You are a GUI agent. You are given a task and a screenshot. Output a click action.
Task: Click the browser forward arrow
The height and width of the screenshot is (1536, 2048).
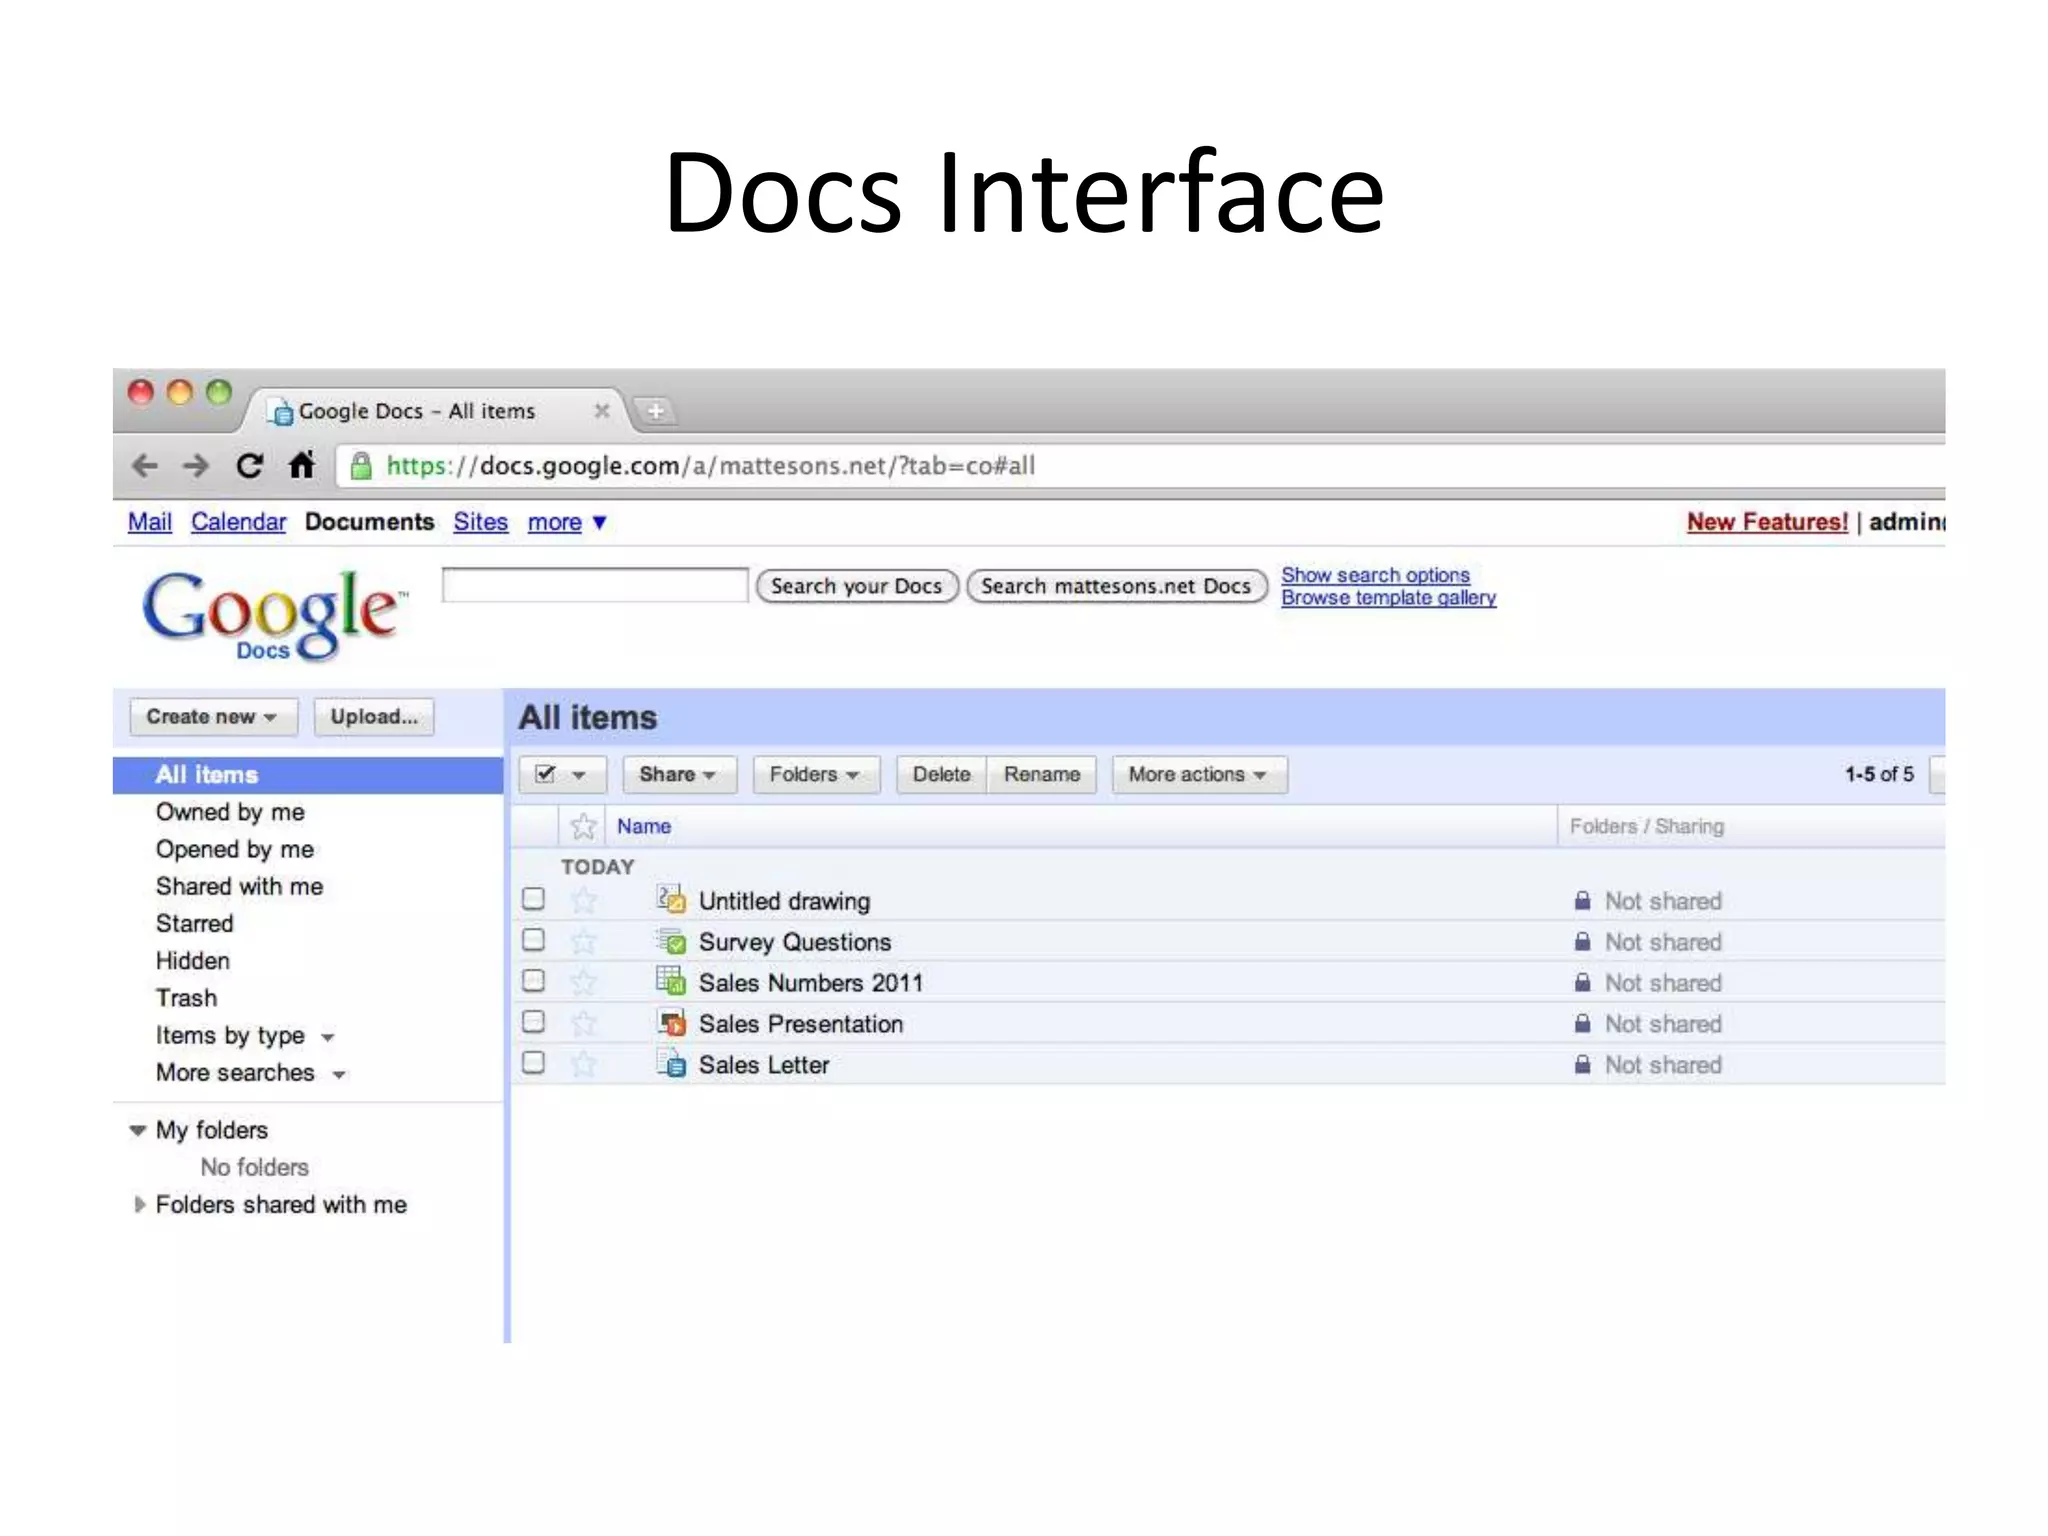coord(196,465)
